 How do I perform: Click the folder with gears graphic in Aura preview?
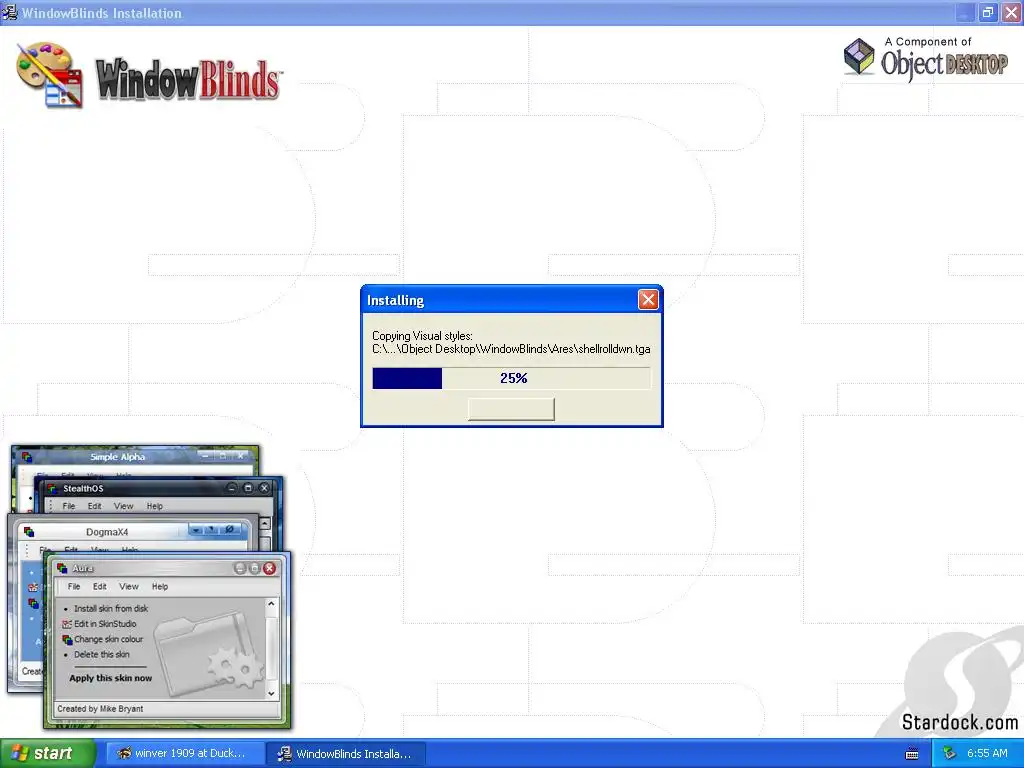tap(209, 653)
